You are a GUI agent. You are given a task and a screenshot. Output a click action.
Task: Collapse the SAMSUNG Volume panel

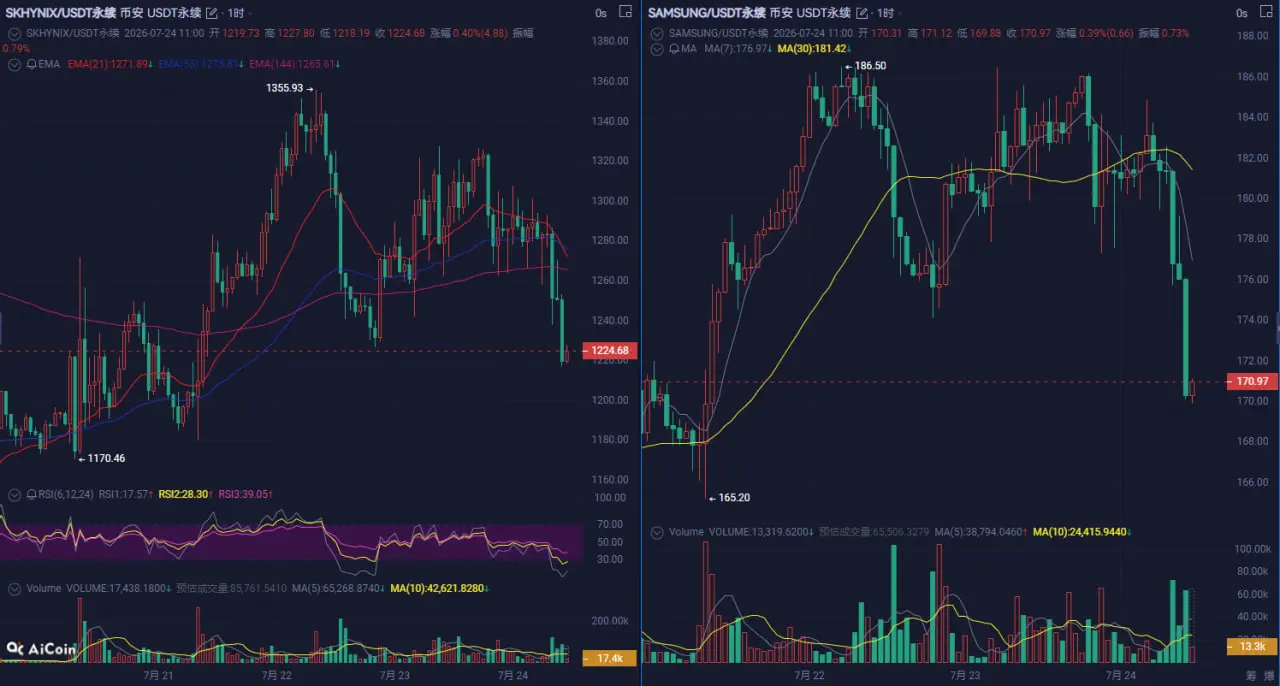[658, 532]
